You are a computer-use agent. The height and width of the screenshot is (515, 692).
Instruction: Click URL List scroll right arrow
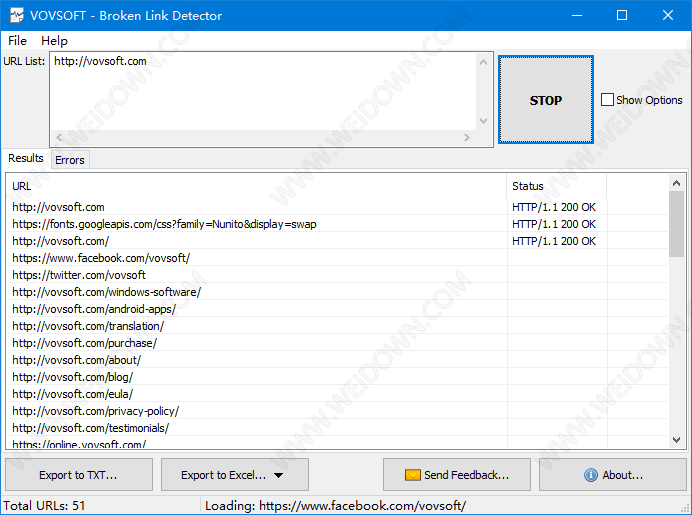tap(467, 137)
